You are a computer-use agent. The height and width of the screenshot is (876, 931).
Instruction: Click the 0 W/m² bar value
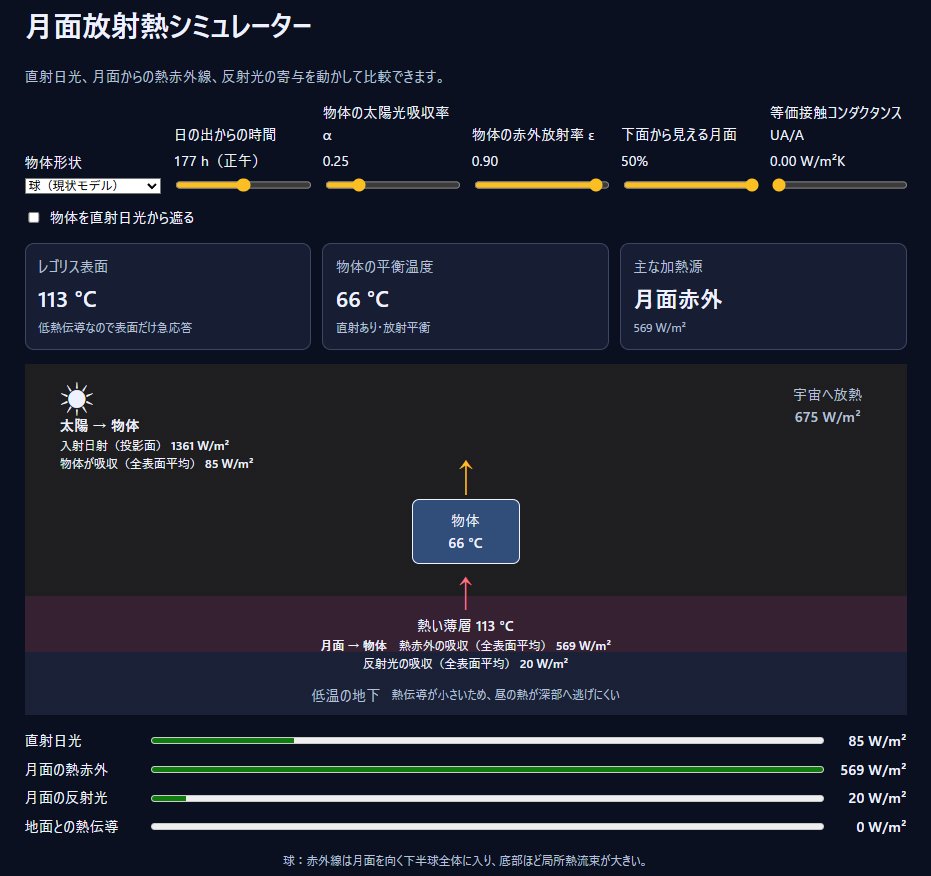coord(881,827)
